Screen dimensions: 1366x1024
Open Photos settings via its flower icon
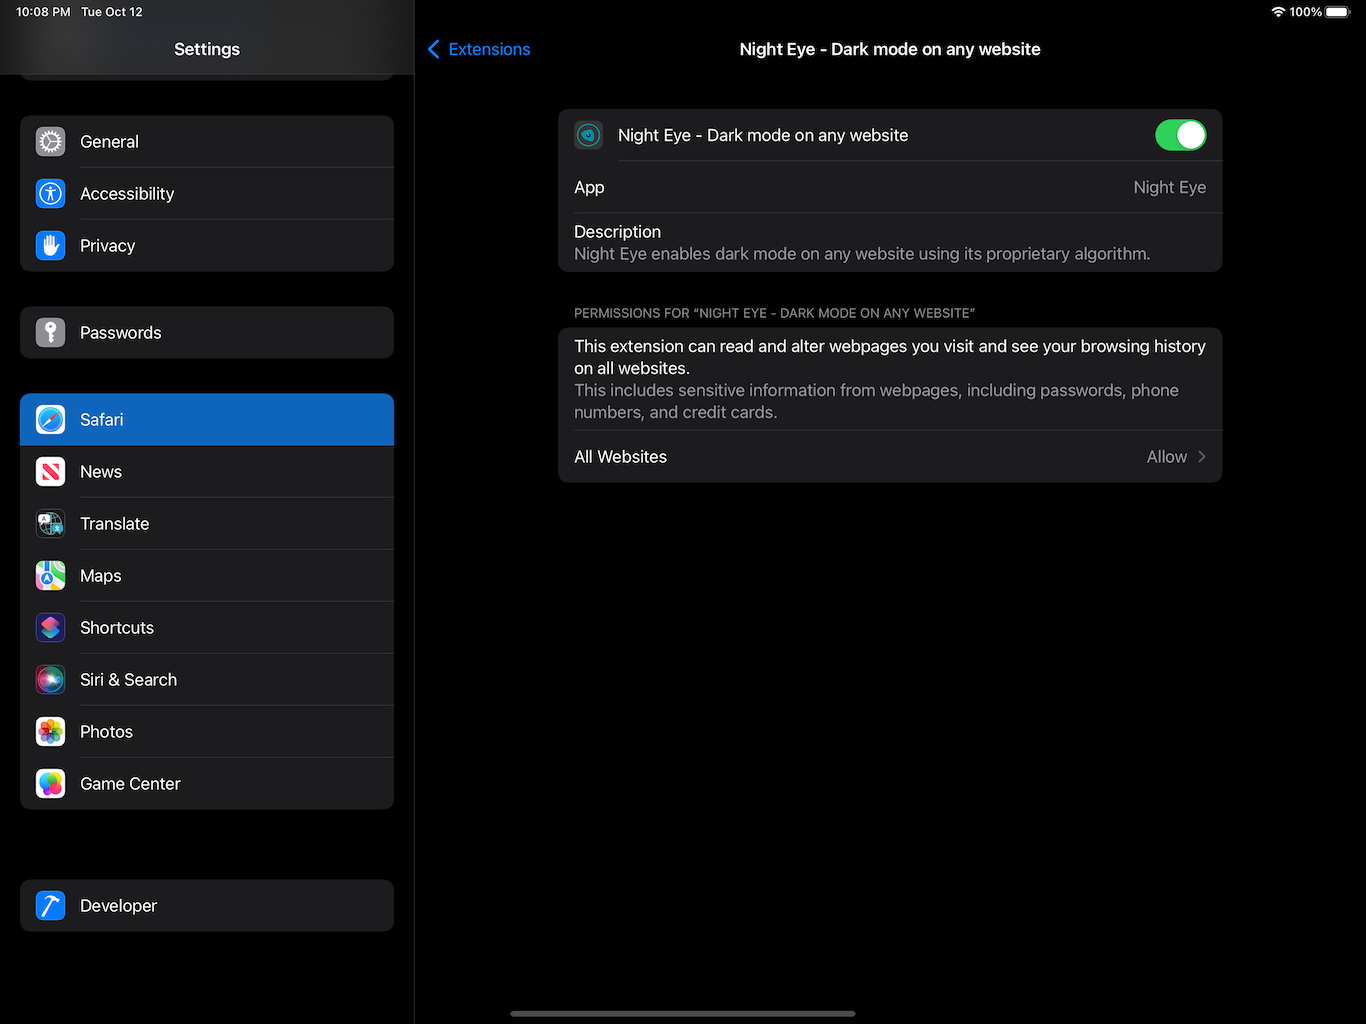click(x=50, y=731)
